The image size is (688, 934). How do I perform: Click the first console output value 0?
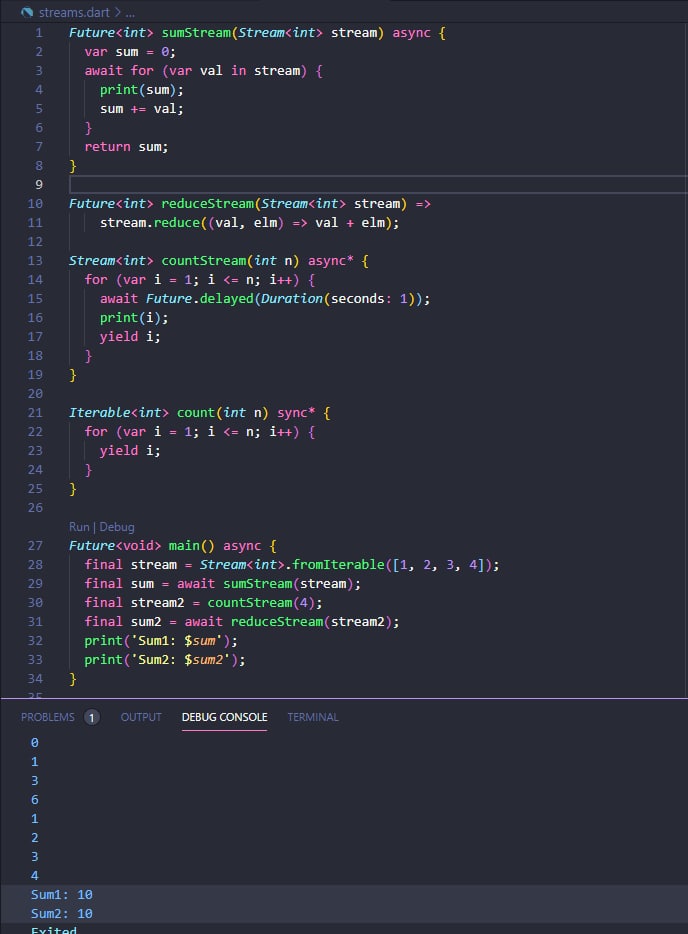click(x=35, y=743)
